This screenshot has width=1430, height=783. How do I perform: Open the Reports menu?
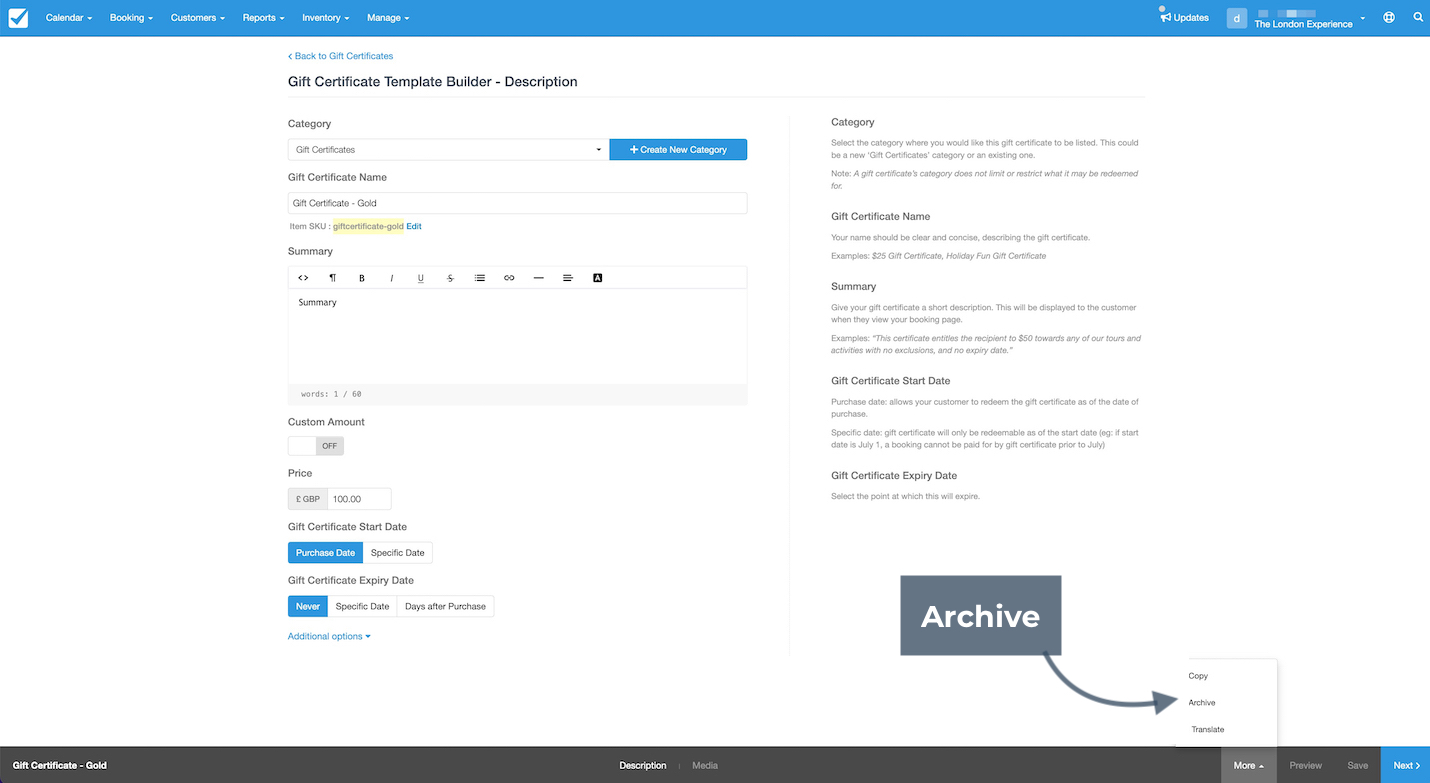[x=264, y=18]
